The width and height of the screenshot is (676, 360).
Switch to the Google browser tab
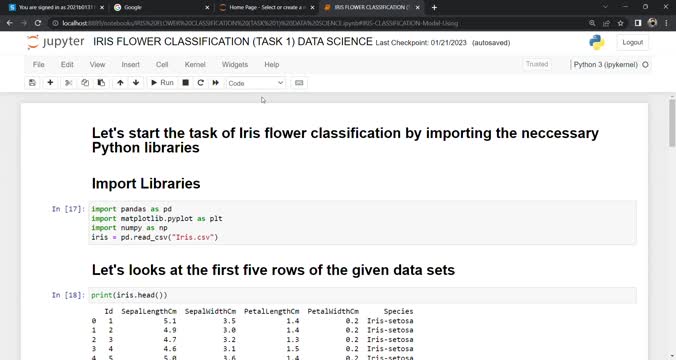[x=161, y=7]
